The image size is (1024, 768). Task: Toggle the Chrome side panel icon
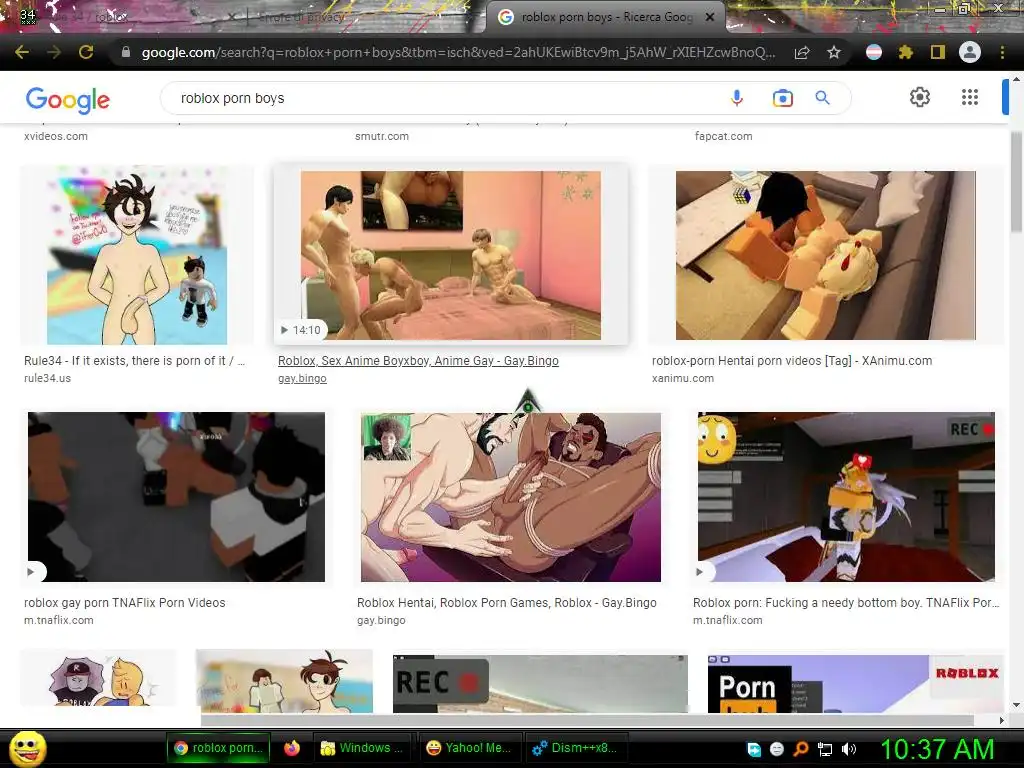938,52
